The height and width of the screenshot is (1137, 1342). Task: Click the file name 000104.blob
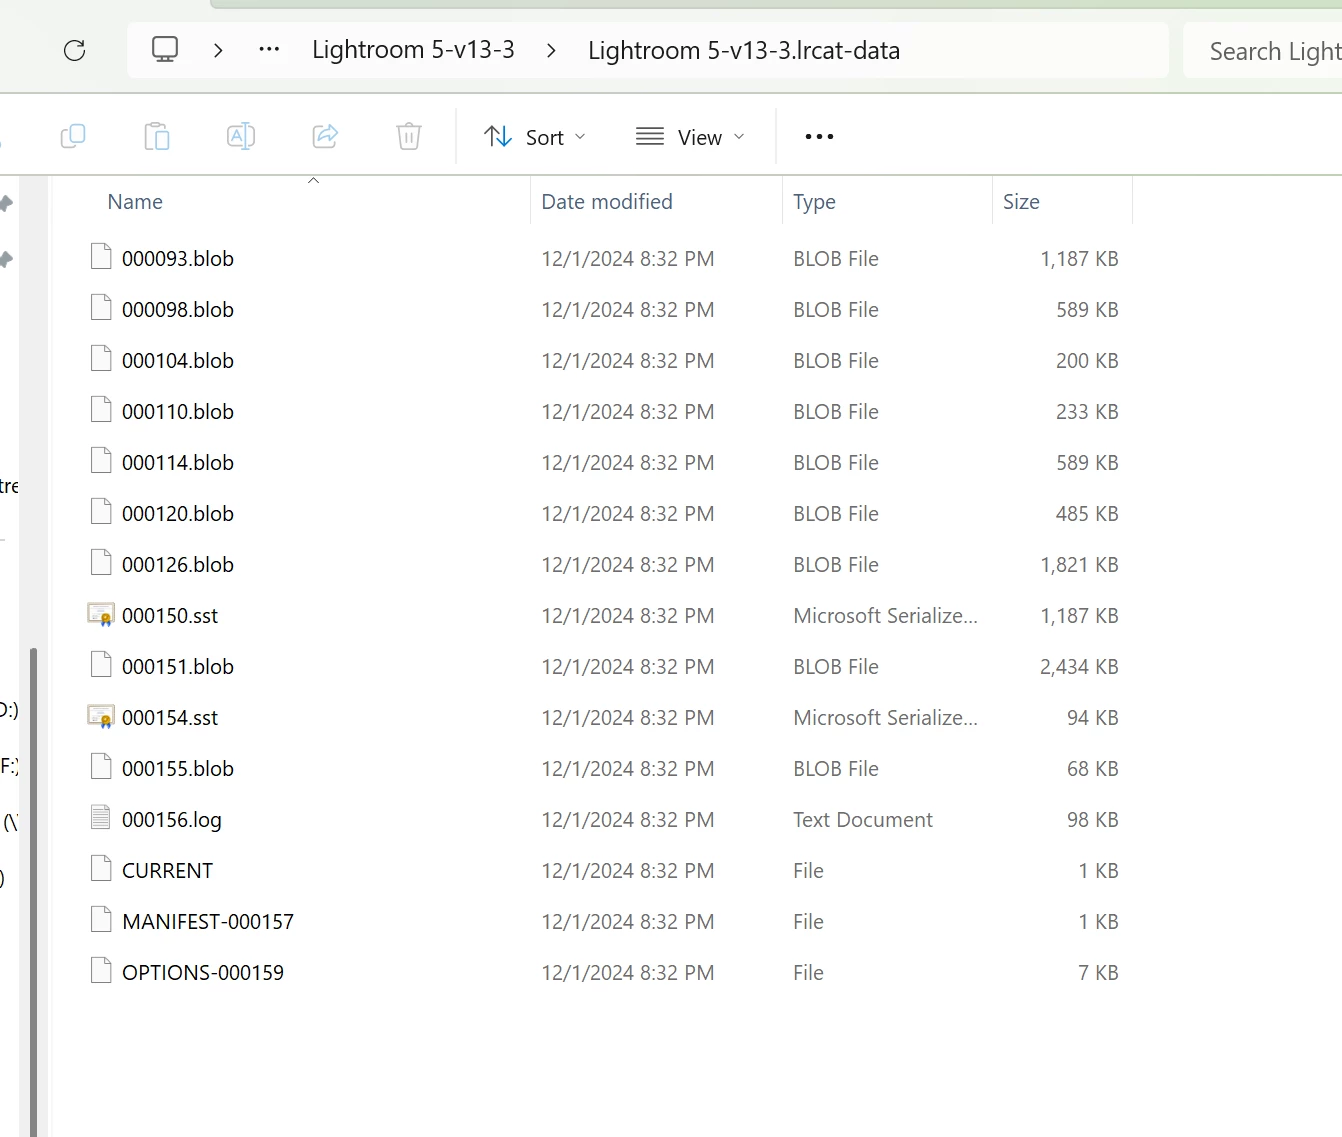[x=178, y=361]
